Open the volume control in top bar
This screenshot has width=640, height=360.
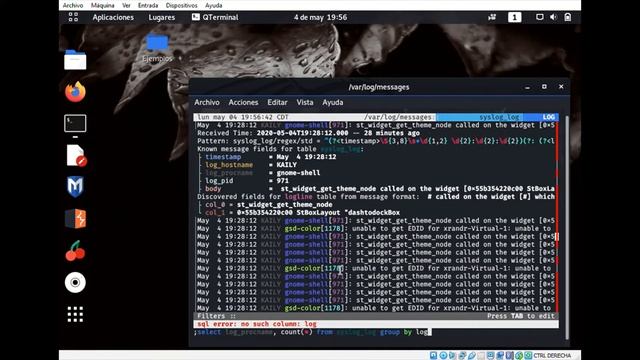pyautogui.click(x=553, y=17)
